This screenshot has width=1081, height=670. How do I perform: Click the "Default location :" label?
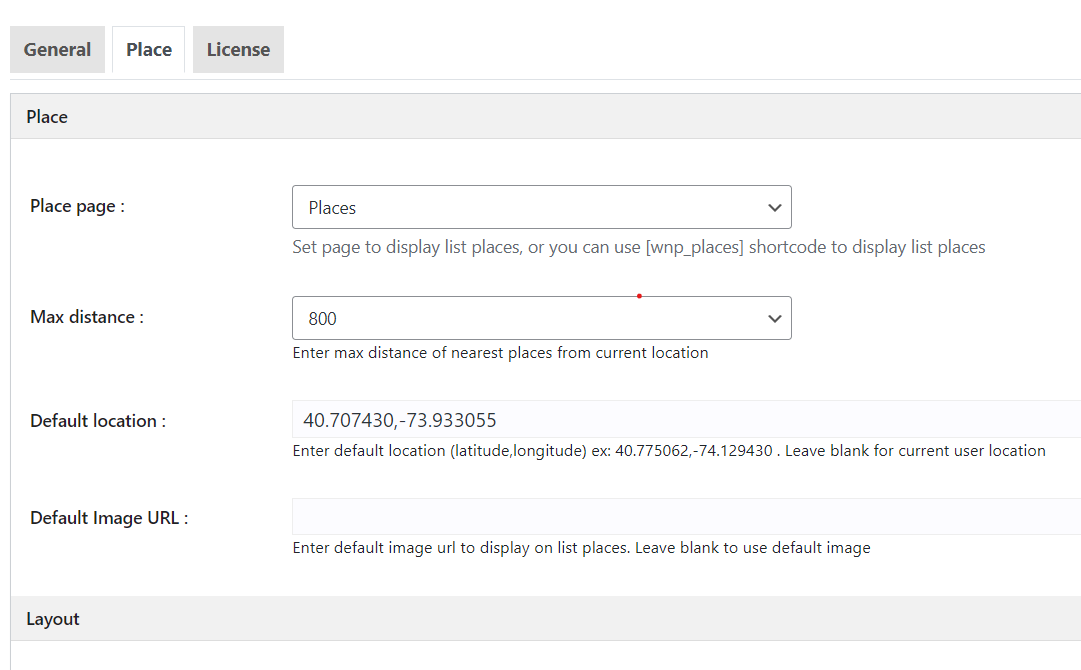98,421
